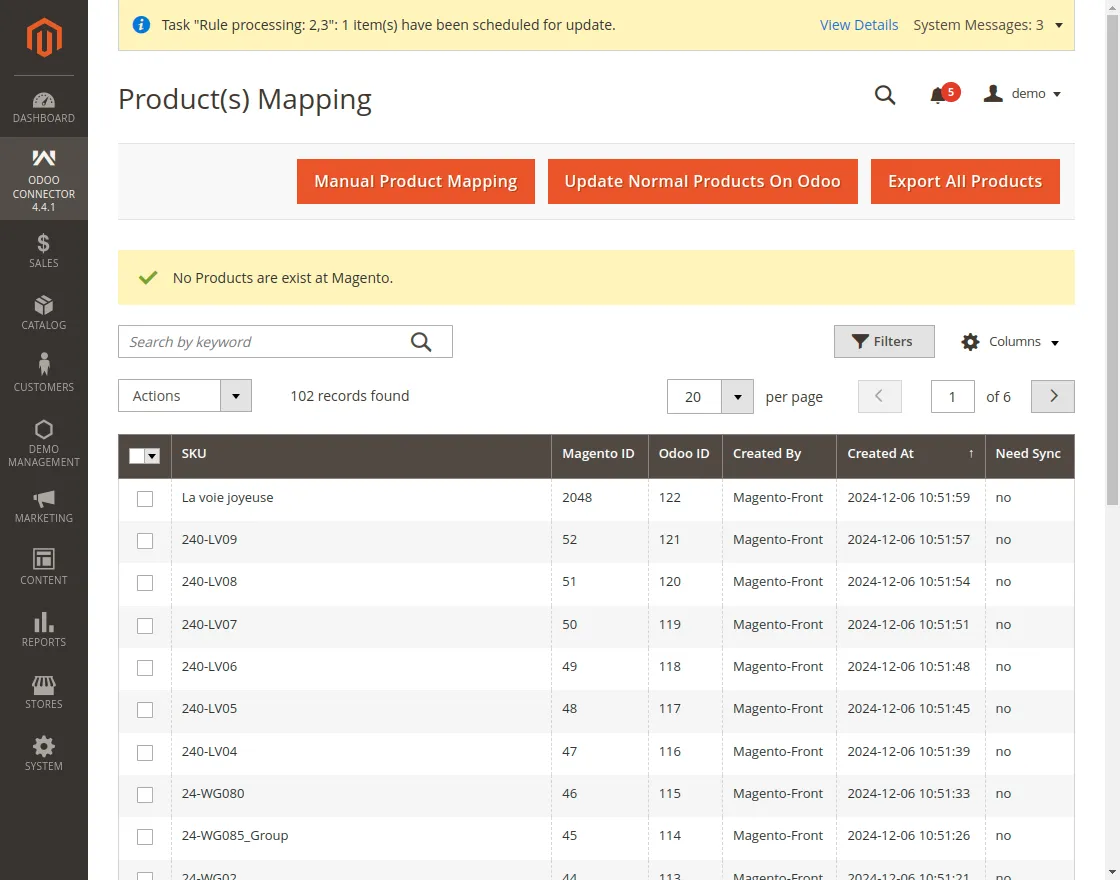The width and height of the screenshot is (1120, 880).
Task: Open the global admin search magnifier
Action: (885, 95)
